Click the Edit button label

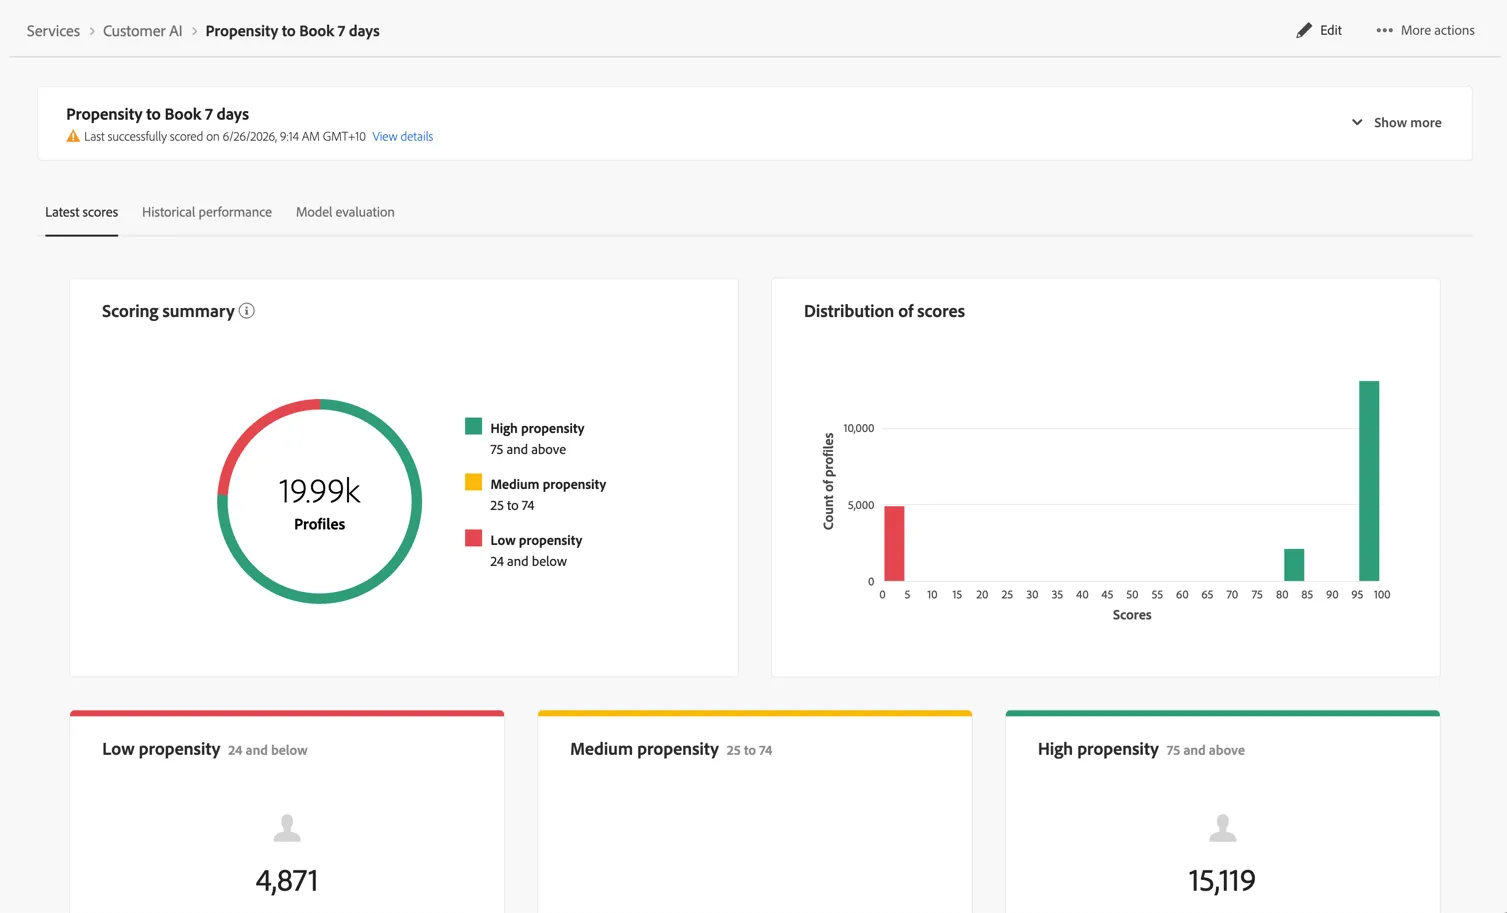[1331, 31]
